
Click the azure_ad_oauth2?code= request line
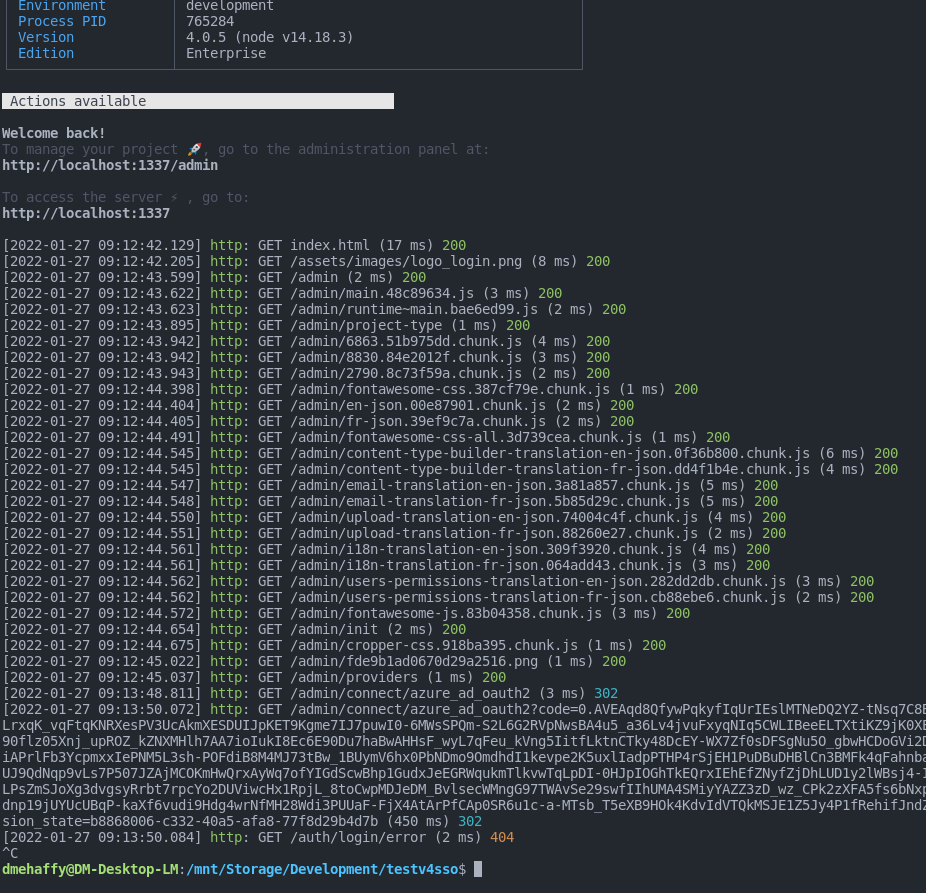[464, 709]
